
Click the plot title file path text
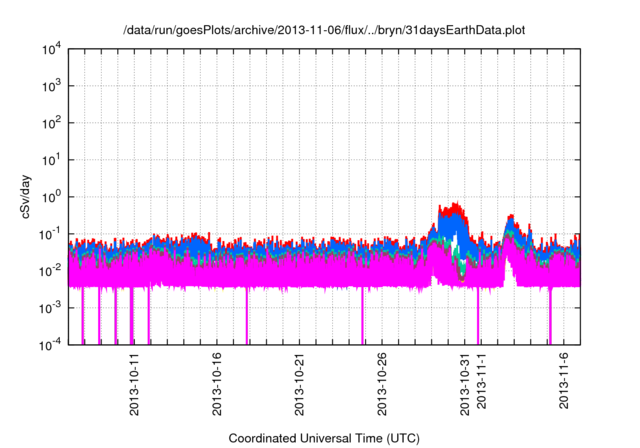(x=324, y=30)
